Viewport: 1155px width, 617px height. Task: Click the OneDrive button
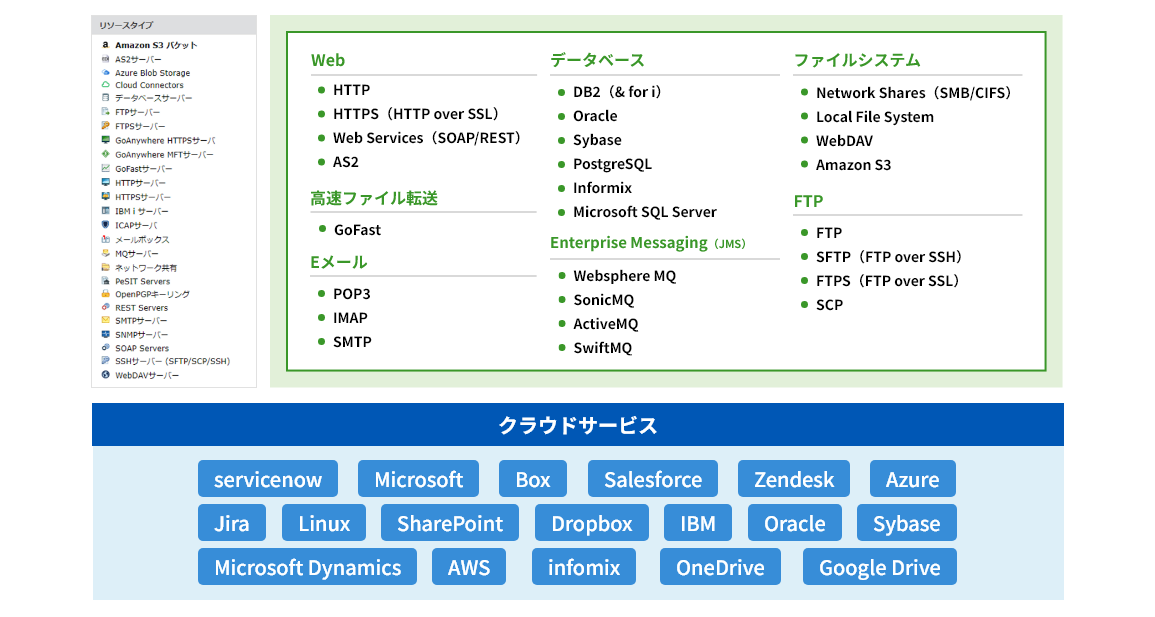pyautogui.click(x=720, y=567)
